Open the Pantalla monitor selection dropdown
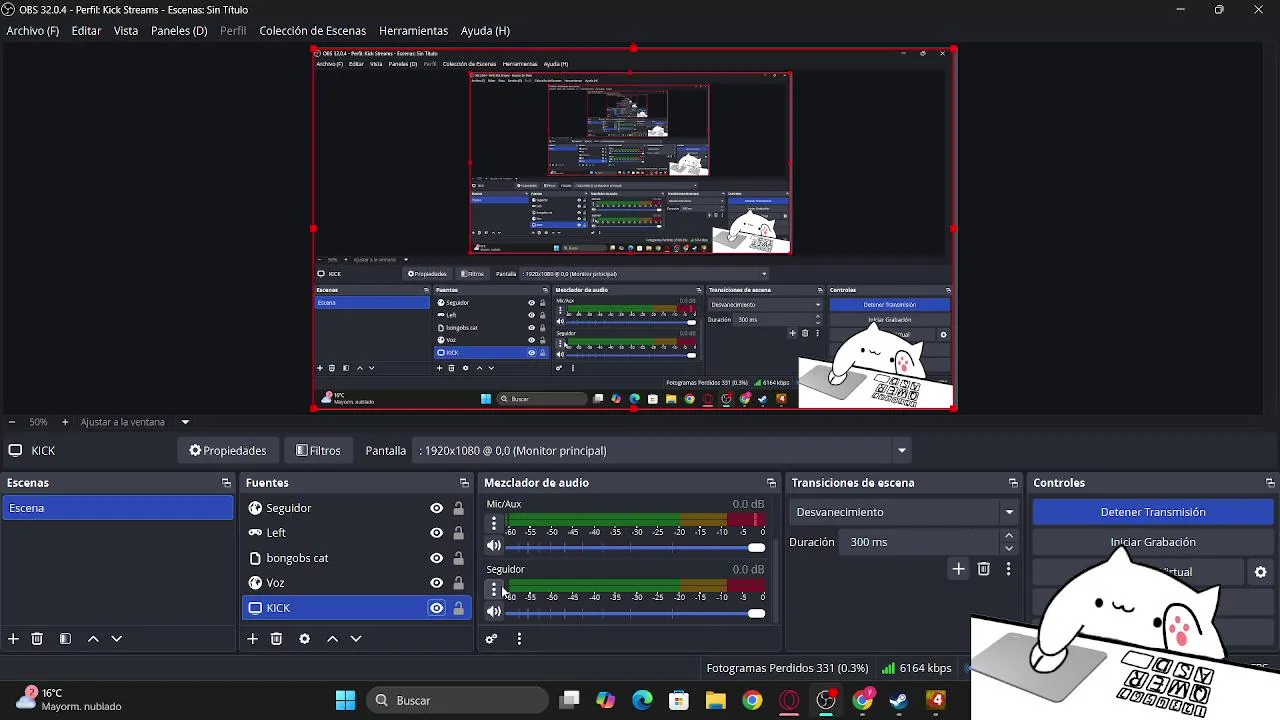This screenshot has width=1280, height=720. tap(901, 451)
